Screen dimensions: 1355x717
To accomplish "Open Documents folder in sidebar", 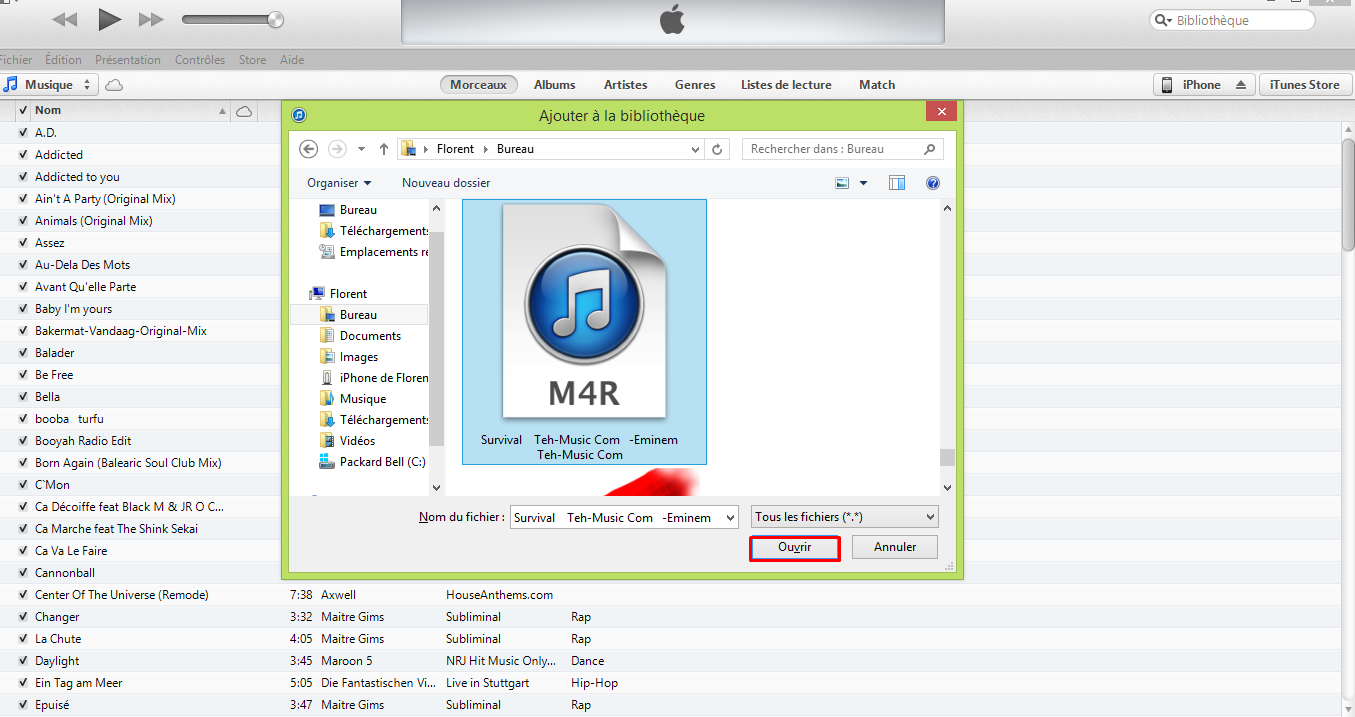I will click(x=360, y=336).
